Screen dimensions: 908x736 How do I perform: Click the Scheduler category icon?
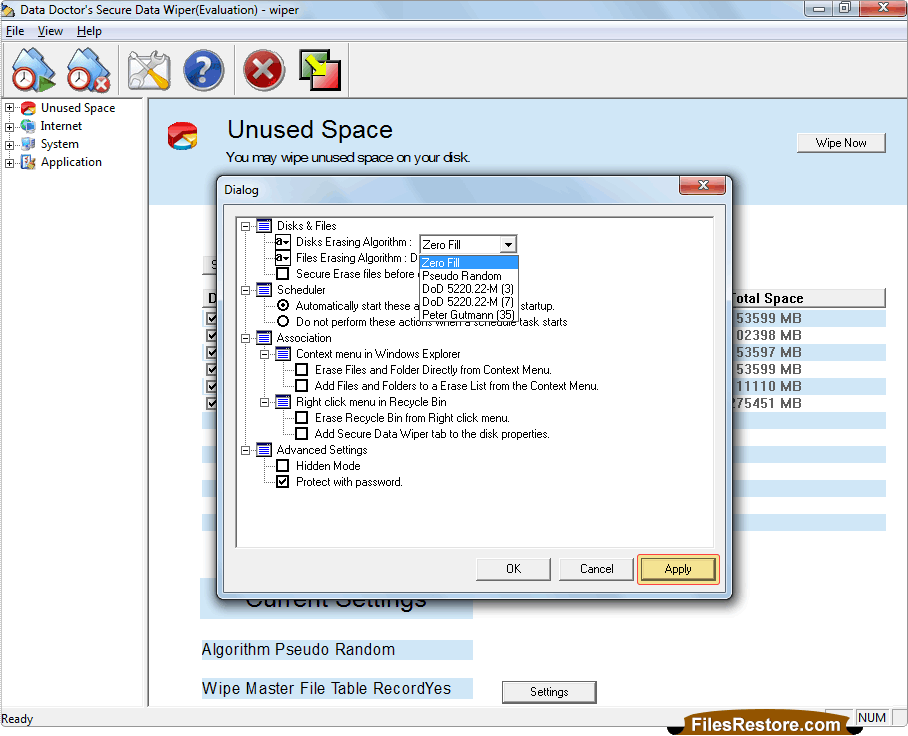[x=264, y=290]
